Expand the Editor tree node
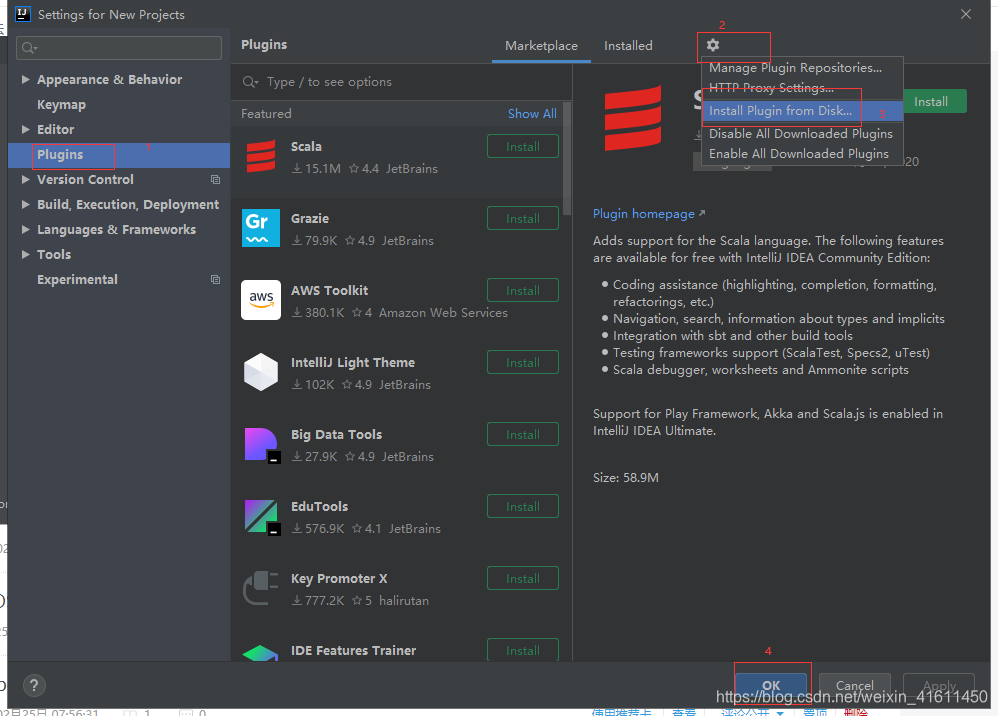The height and width of the screenshot is (716, 998). pos(25,129)
